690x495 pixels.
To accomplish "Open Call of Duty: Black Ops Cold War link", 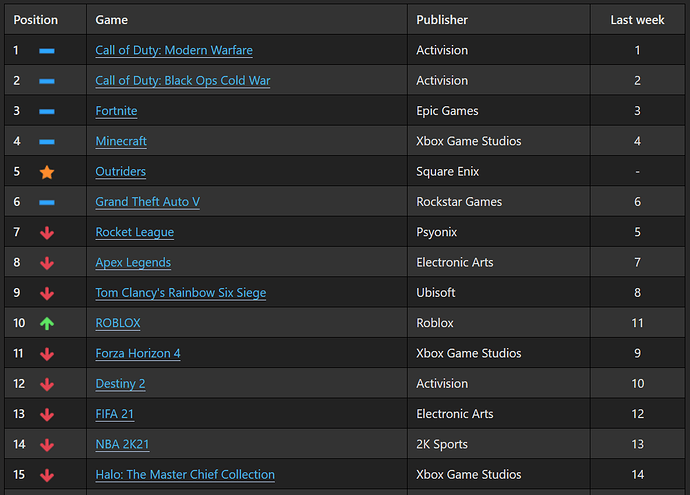I will click(183, 81).
